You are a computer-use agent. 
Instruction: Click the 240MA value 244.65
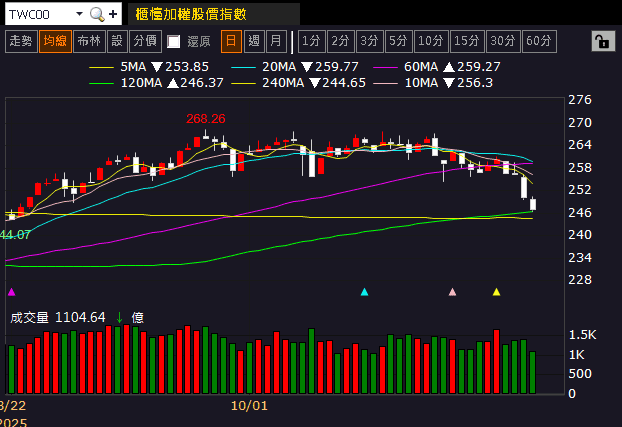tap(344, 83)
